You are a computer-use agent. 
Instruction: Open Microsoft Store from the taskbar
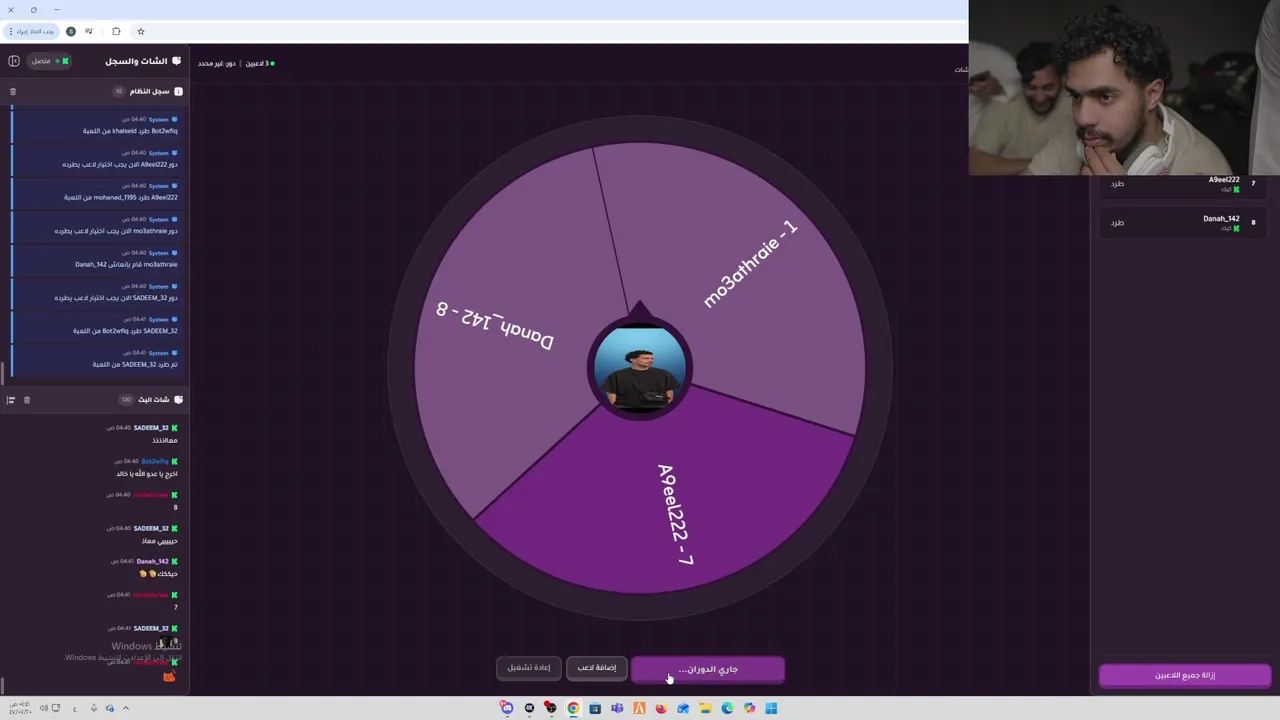pos(595,708)
